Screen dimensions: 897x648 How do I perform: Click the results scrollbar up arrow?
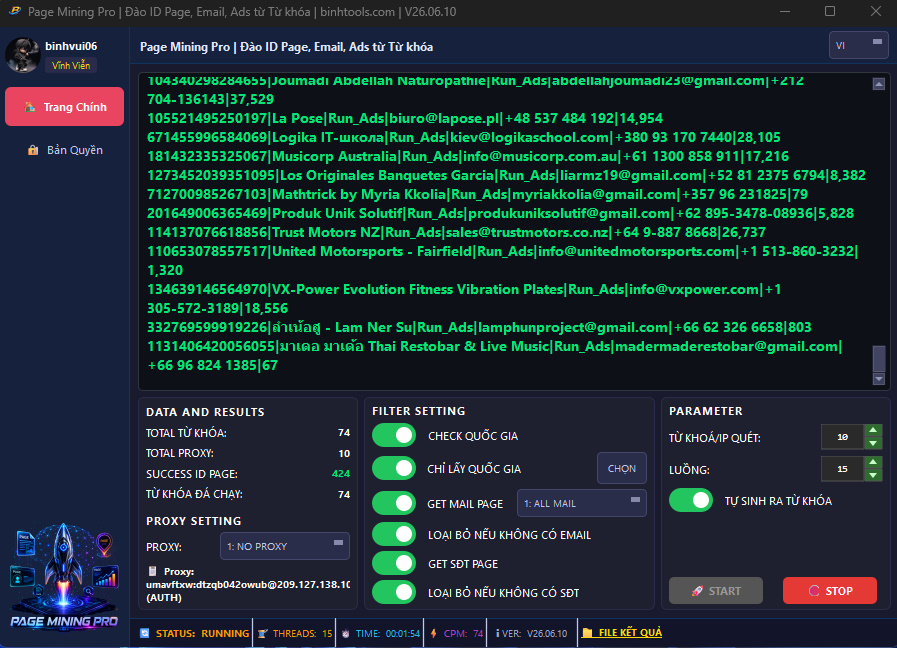(x=879, y=84)
